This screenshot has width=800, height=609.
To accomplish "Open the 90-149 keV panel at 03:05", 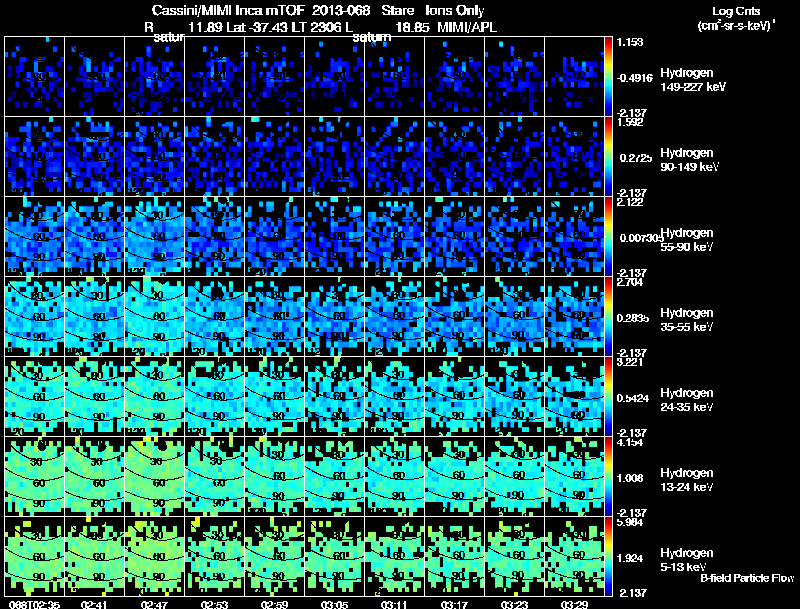I will 334,157.
